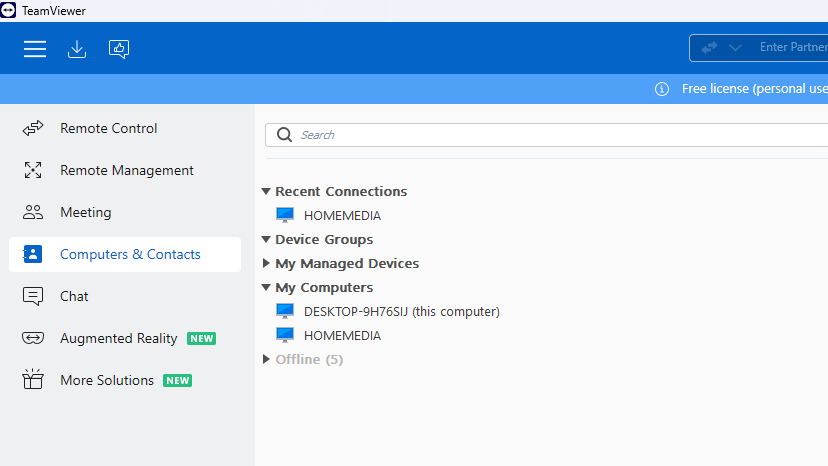828x466 pixels.
Task: Expand My Managed Devices group
Action: coord(266,263)
